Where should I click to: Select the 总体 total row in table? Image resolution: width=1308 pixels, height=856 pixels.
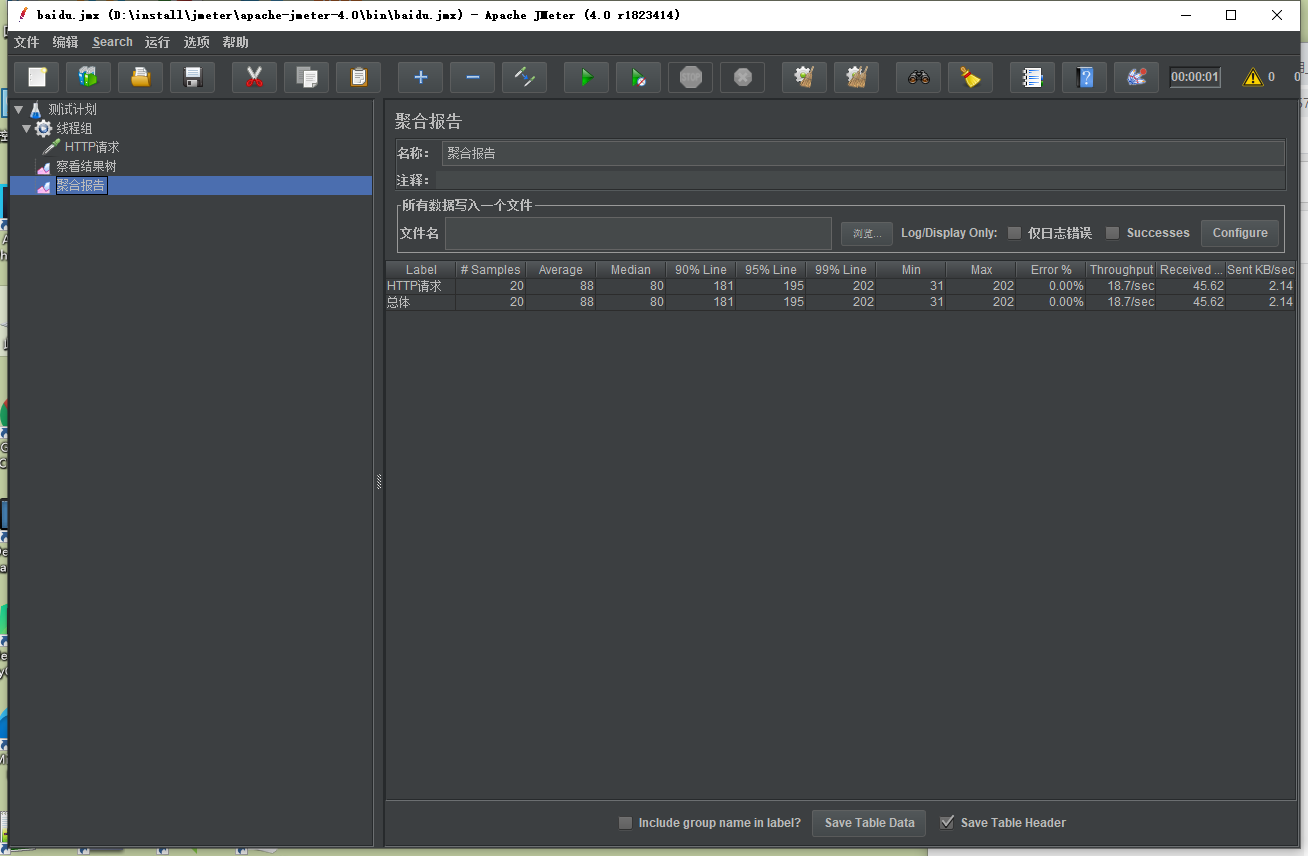(840, 302)
